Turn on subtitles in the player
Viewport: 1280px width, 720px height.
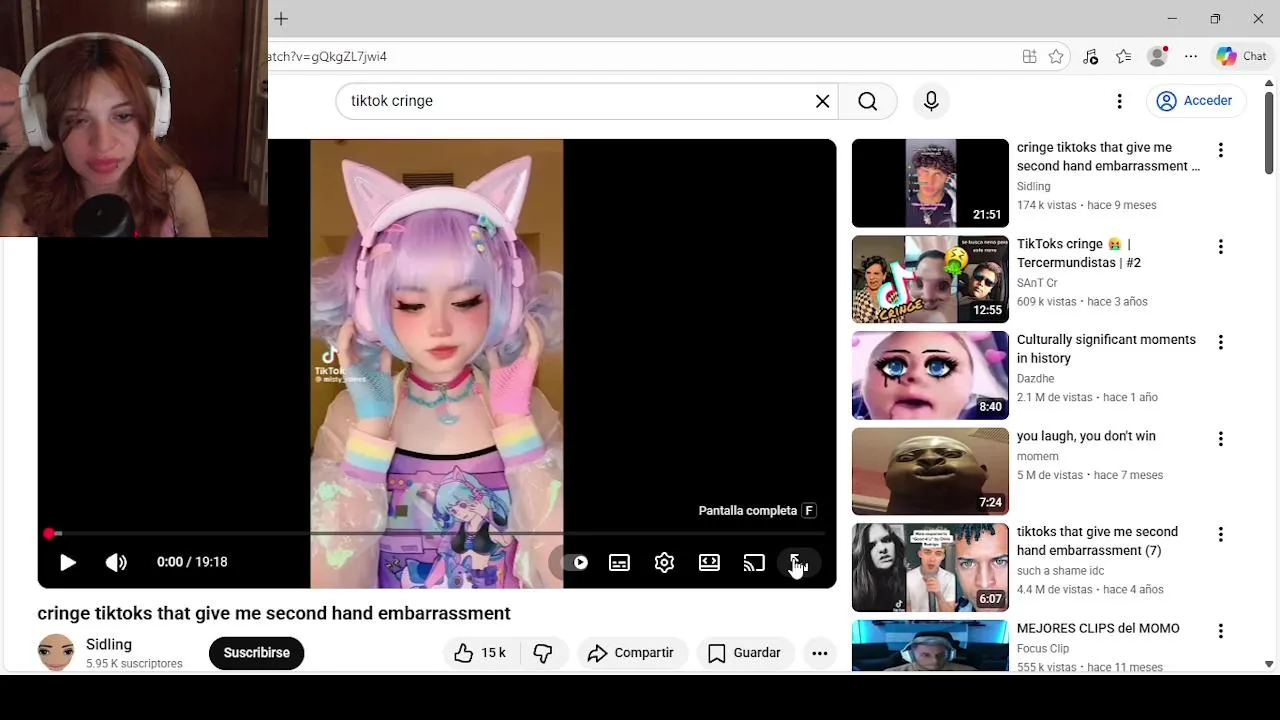pos(619,562)
